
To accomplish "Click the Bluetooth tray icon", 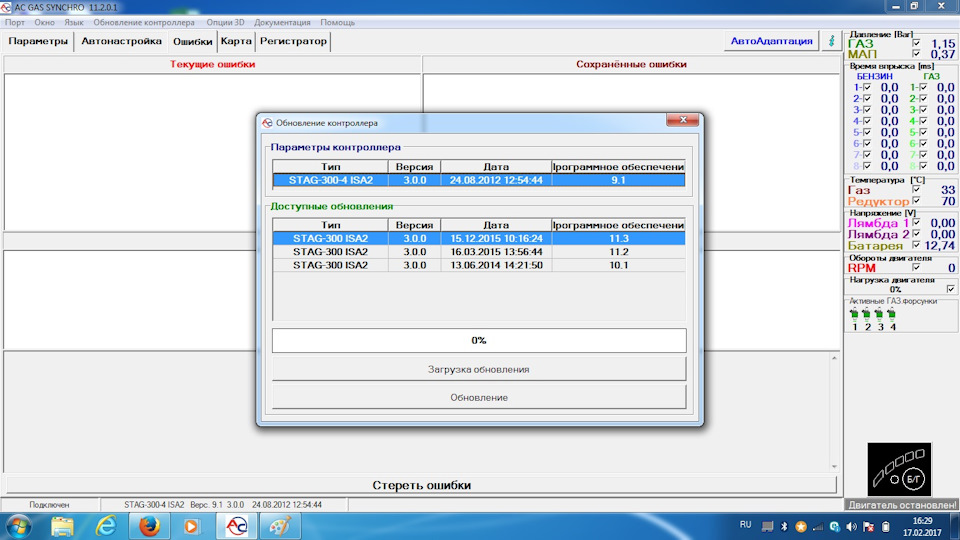I will [784, 527].
